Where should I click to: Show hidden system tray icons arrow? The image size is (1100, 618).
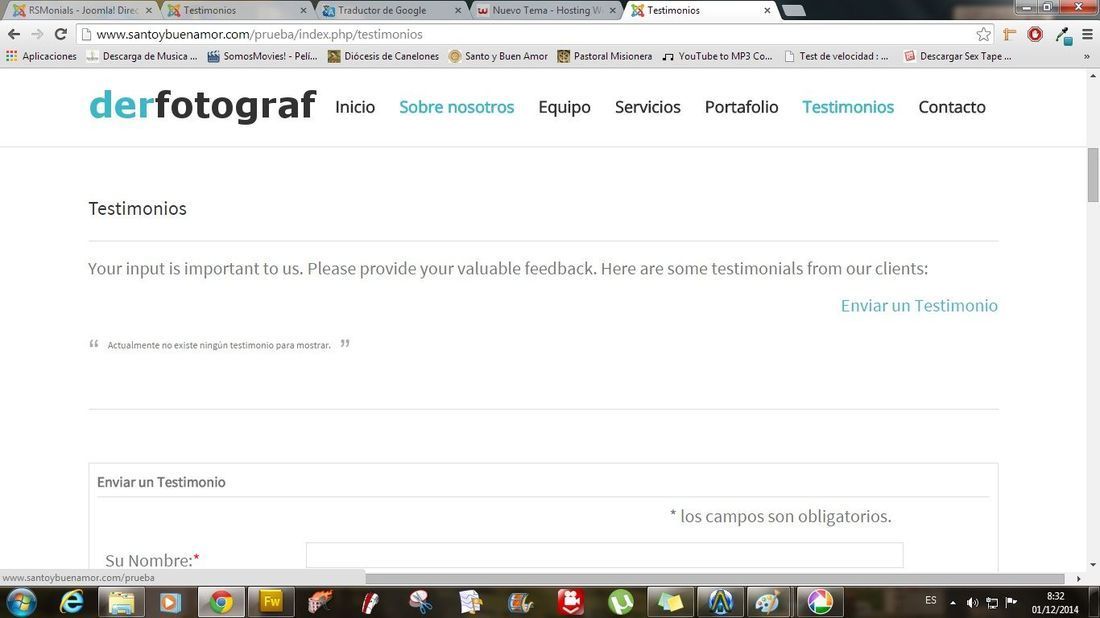[x=953, y=603]
